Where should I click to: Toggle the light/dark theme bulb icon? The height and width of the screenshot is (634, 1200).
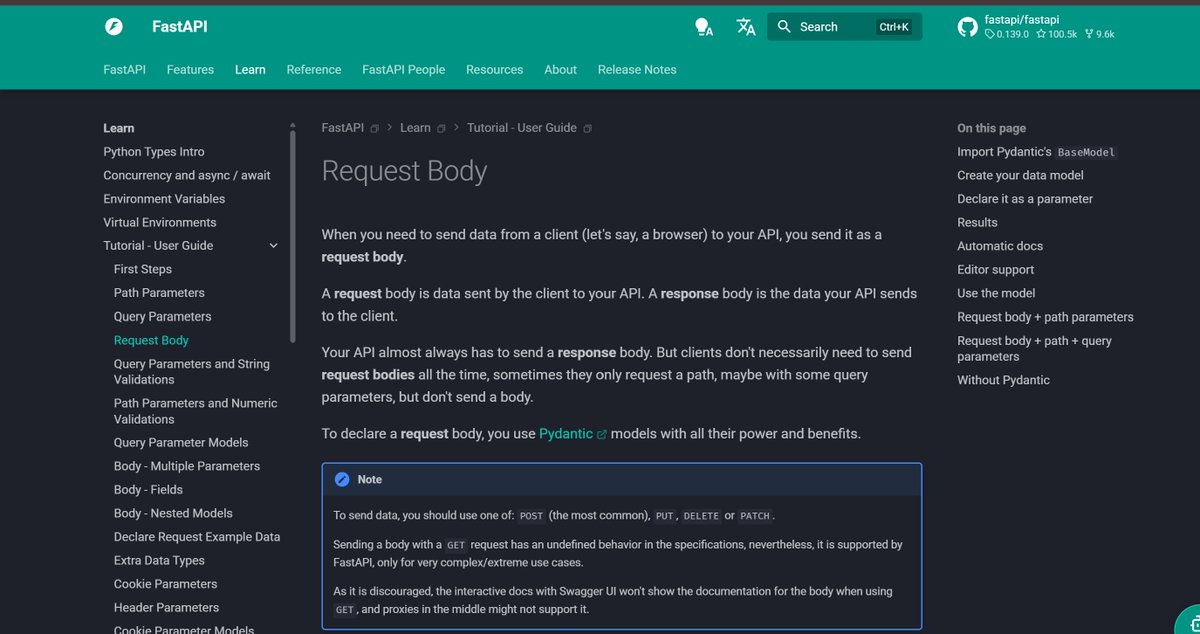(704, 27)
